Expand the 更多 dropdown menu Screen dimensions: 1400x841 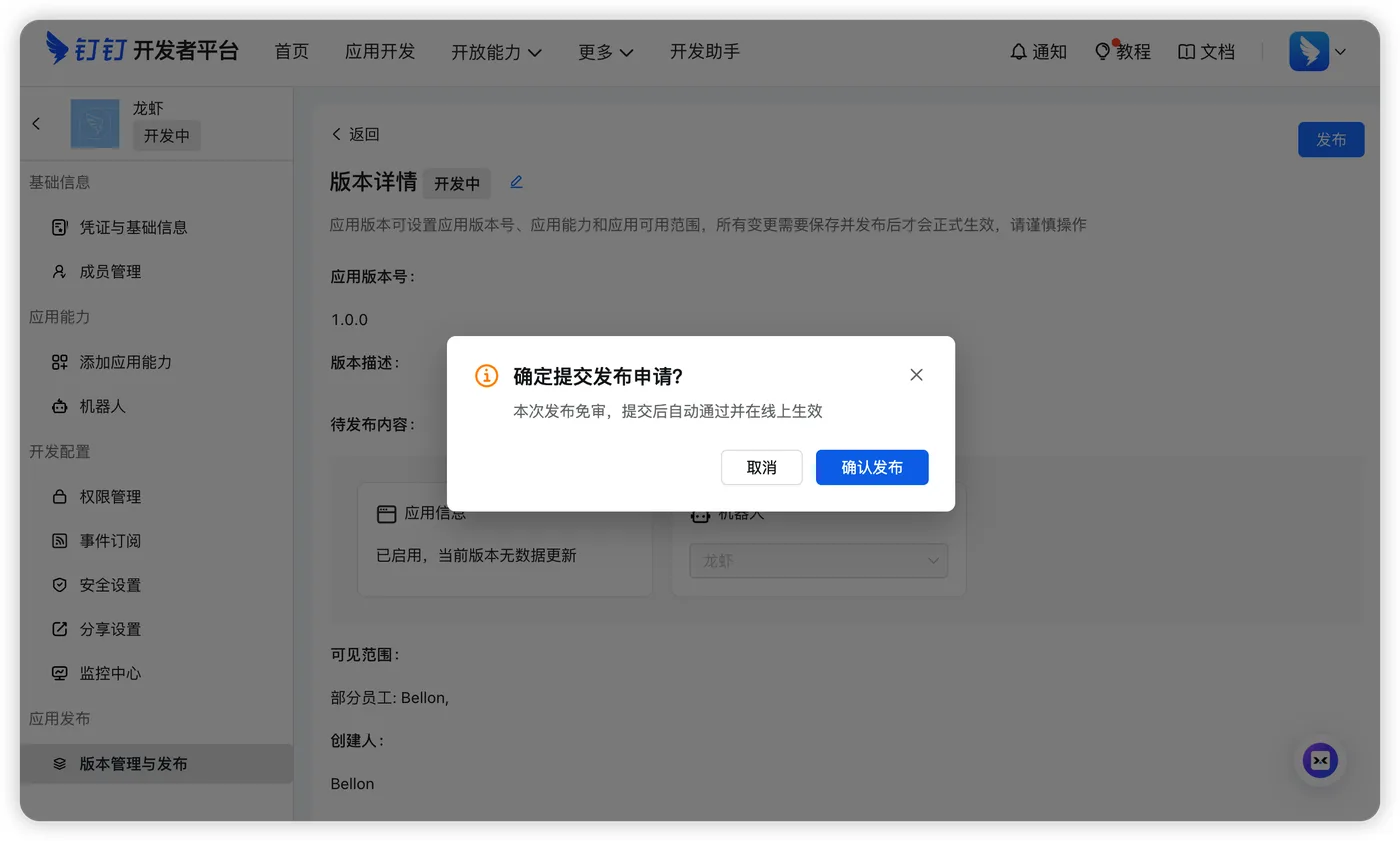pos(606,52)
